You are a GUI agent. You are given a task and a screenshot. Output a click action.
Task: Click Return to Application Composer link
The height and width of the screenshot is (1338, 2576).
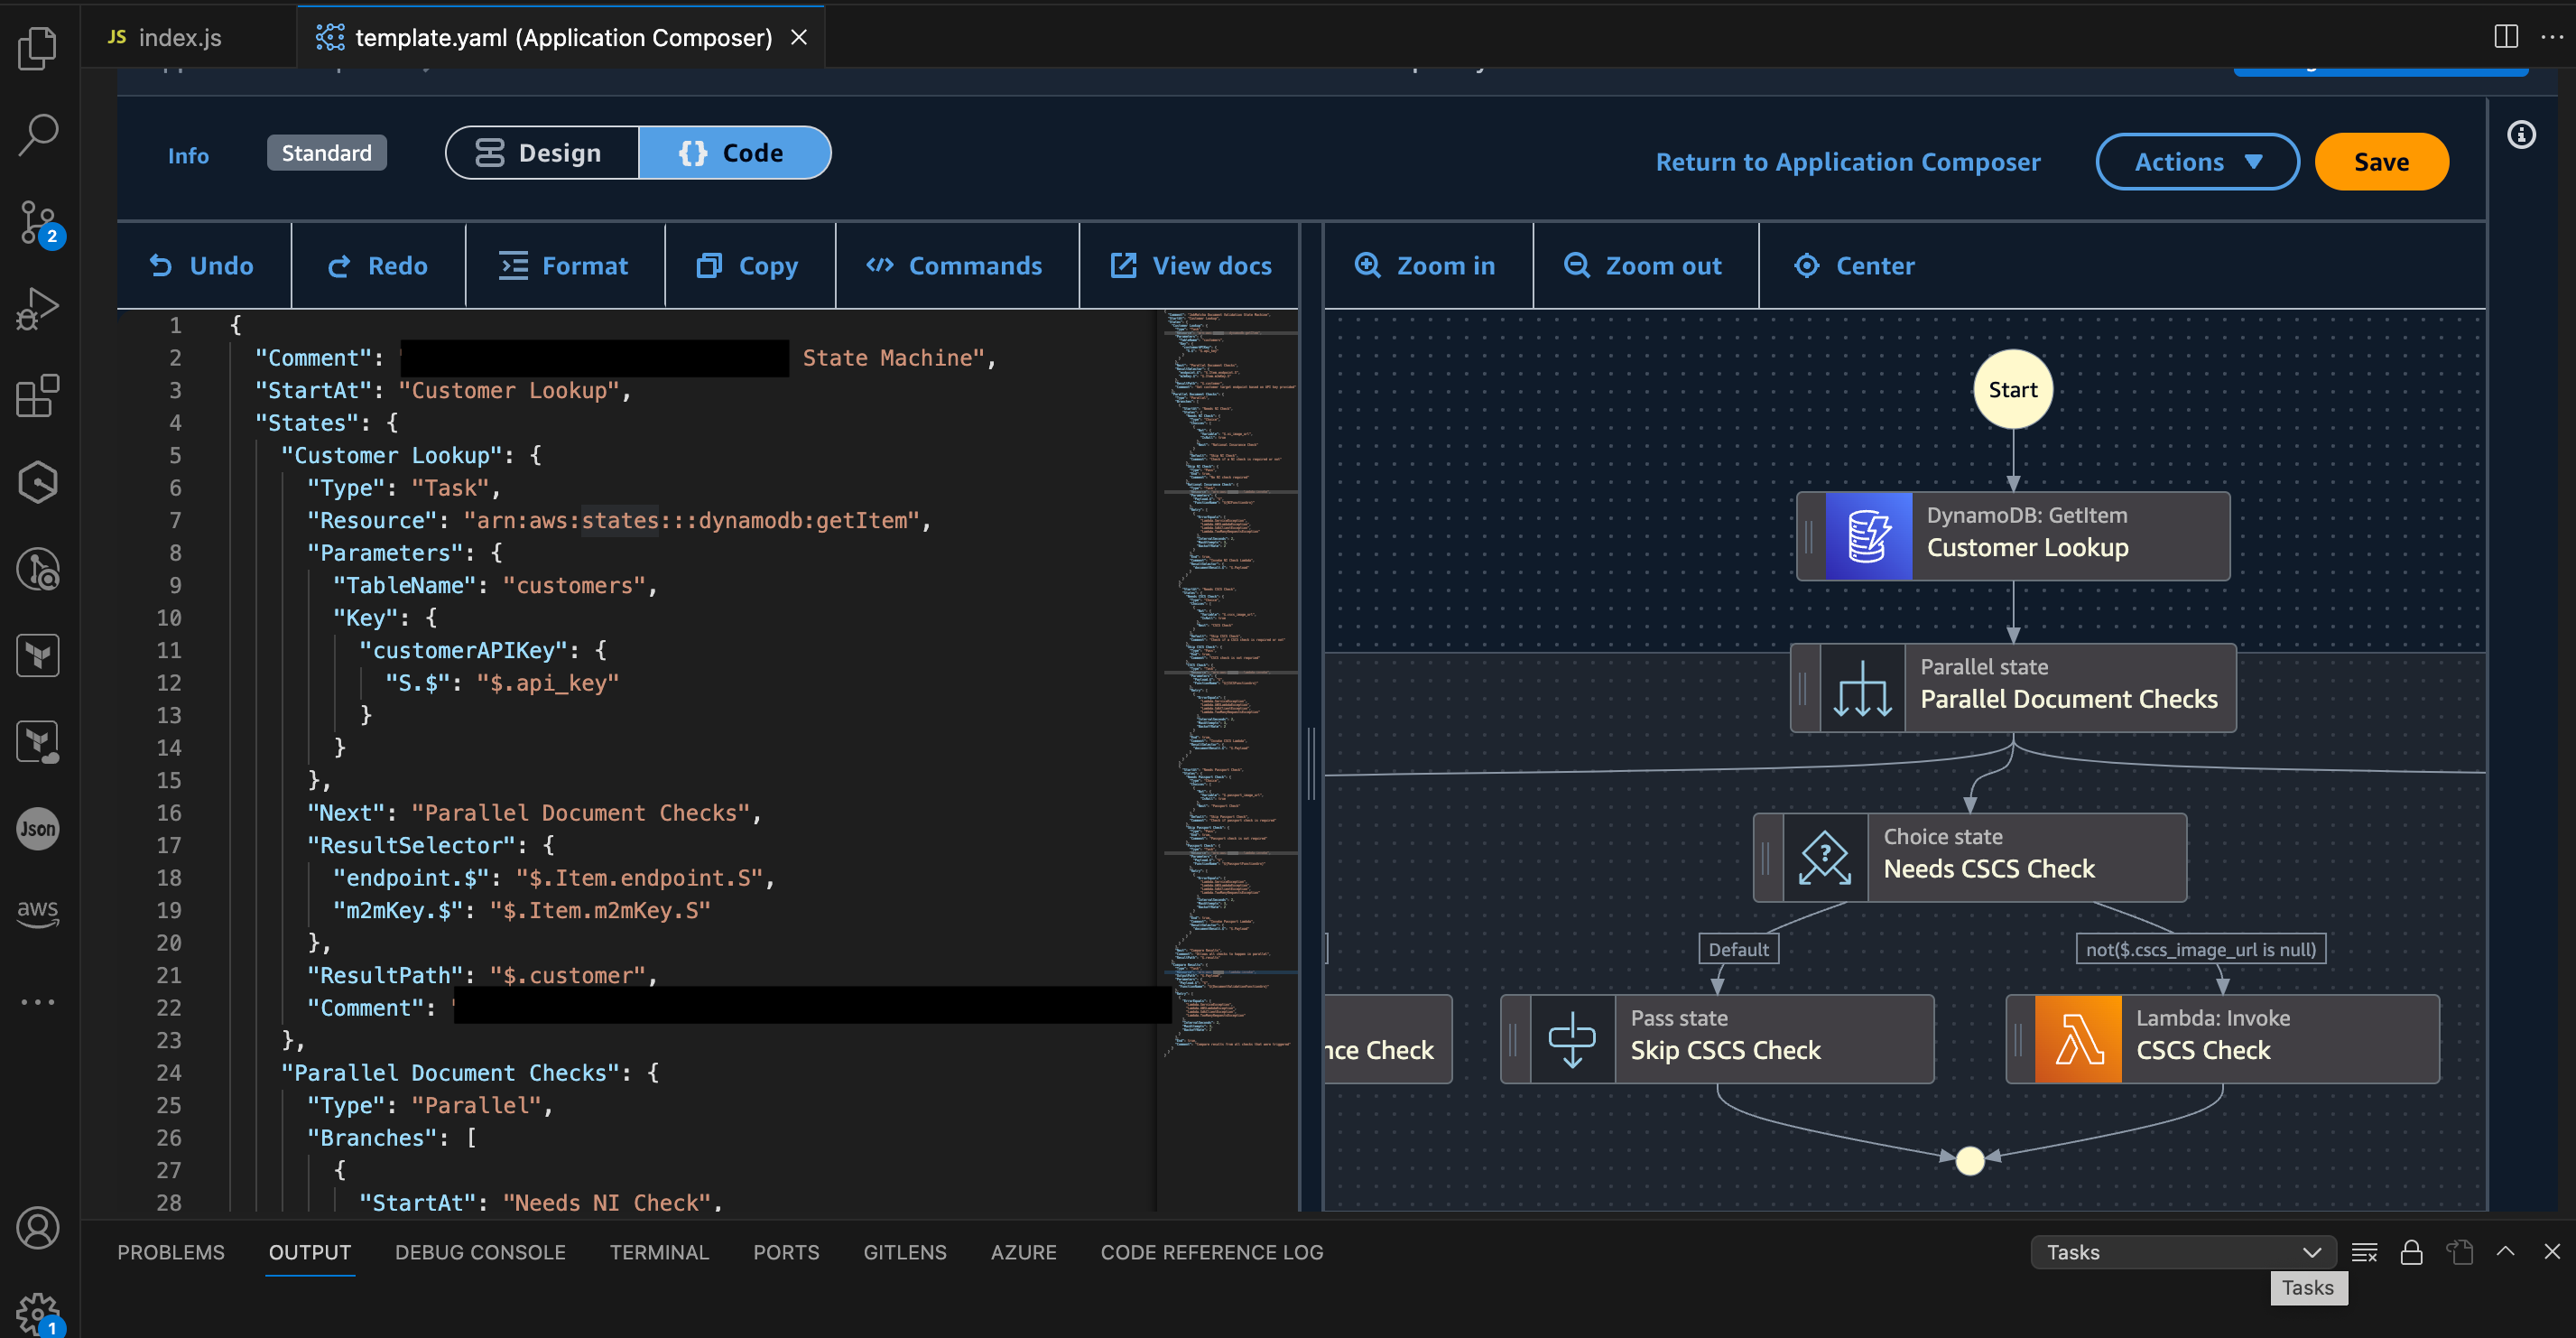(x=1847, y=162)
